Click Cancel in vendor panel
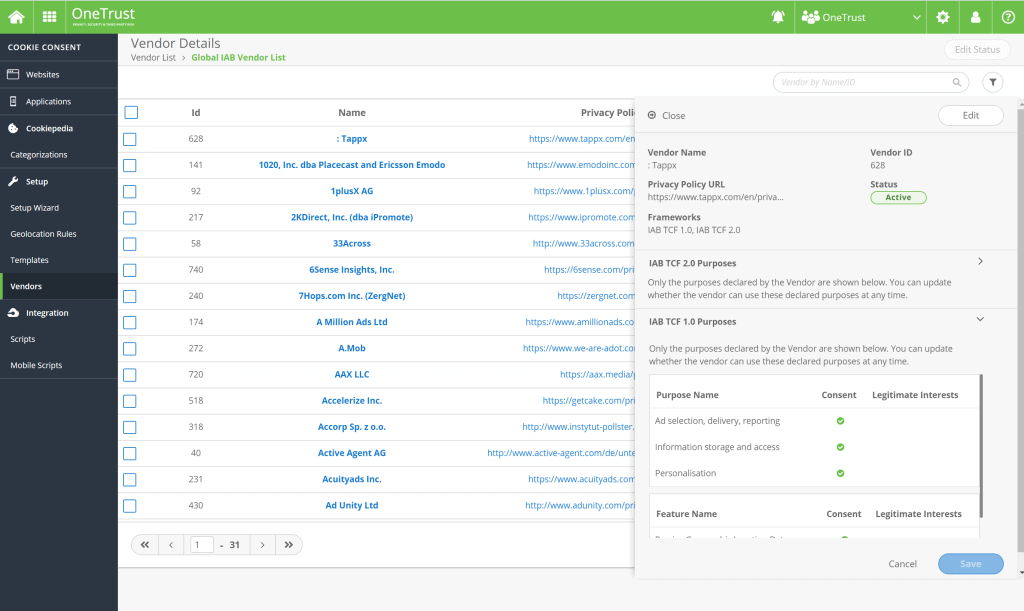The height and width of the screenshot is (611, 1024). pos(903,564)
